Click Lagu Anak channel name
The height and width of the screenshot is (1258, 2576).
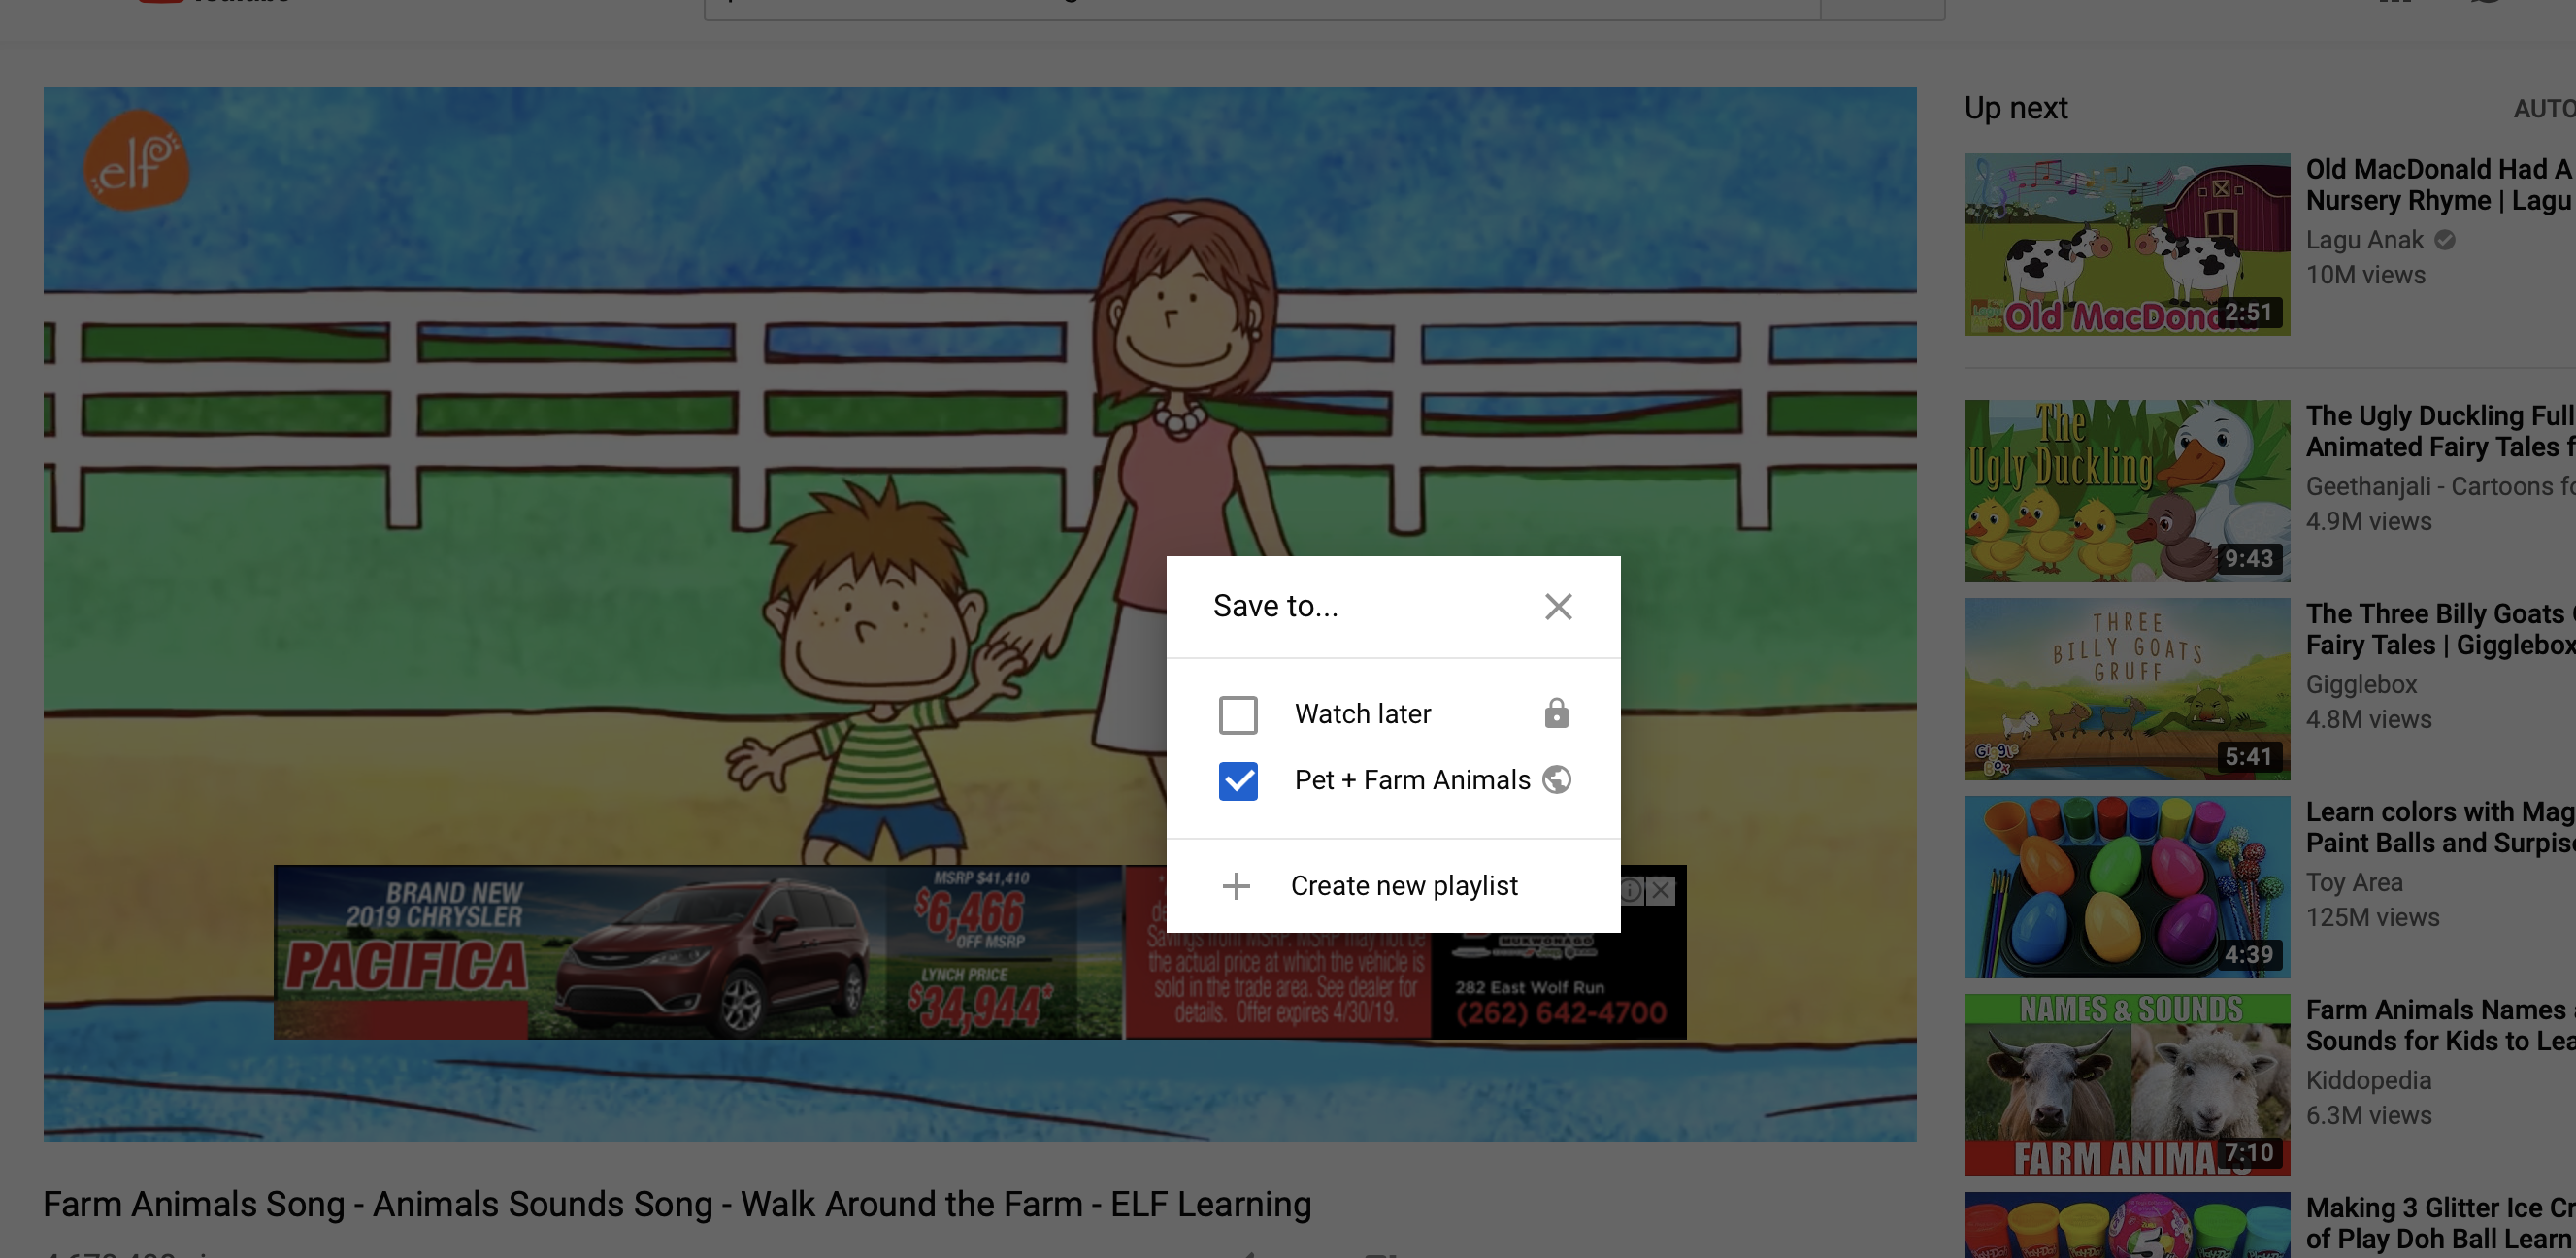point(2364,240)
